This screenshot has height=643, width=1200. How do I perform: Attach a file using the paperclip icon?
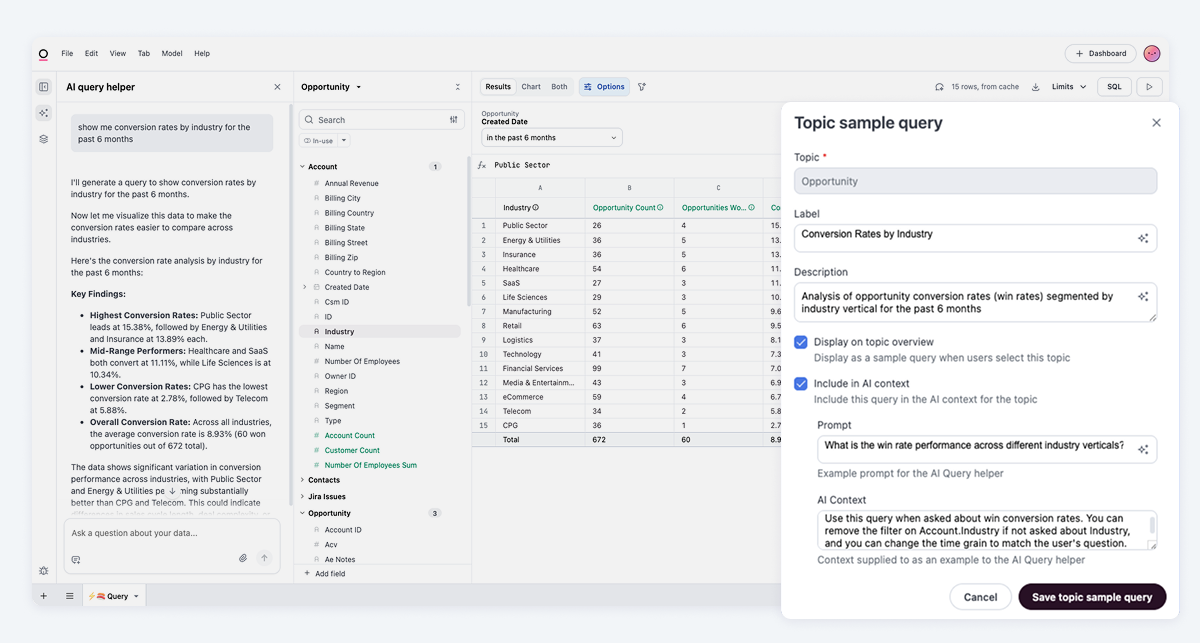[x=242, y=557]
